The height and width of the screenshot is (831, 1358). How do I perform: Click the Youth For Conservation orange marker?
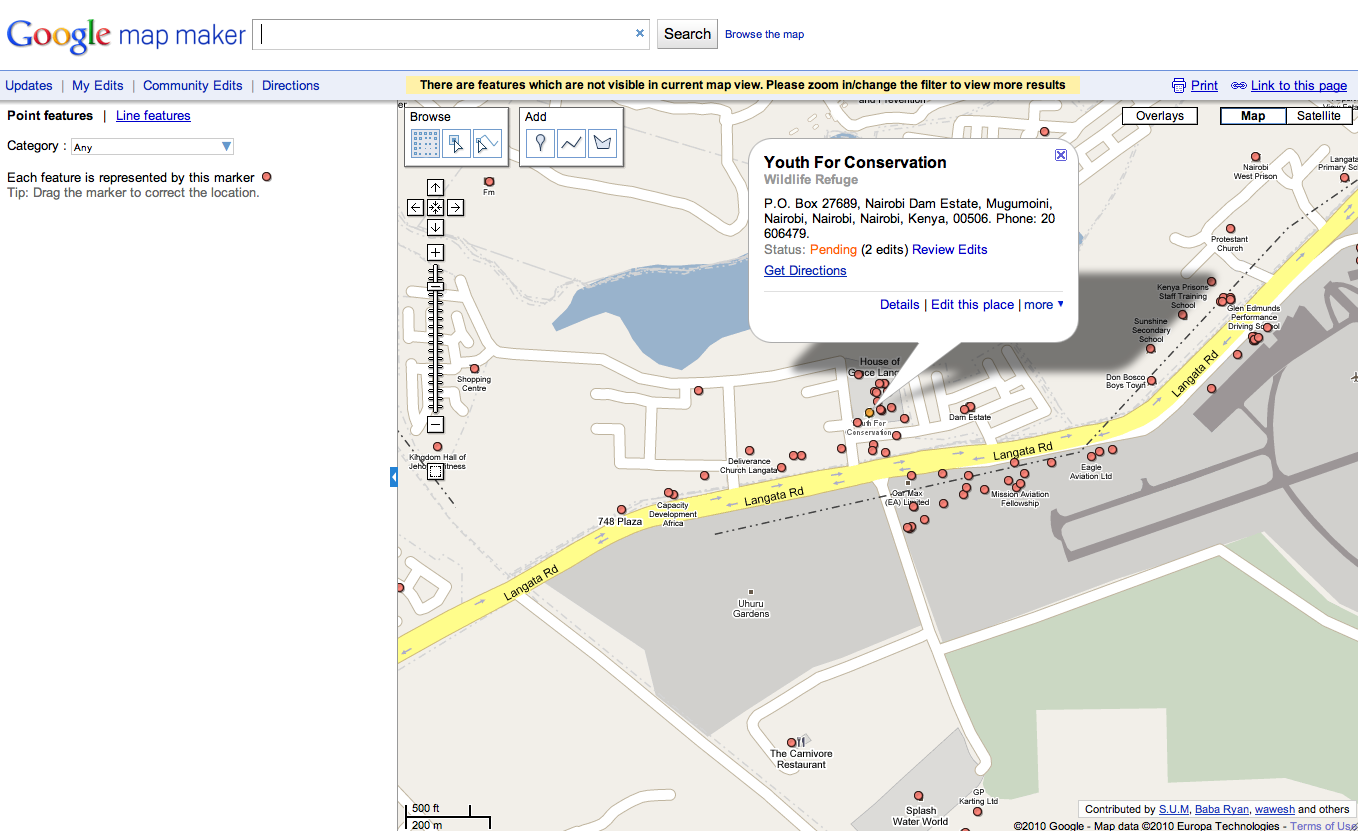tap(869, 411)
